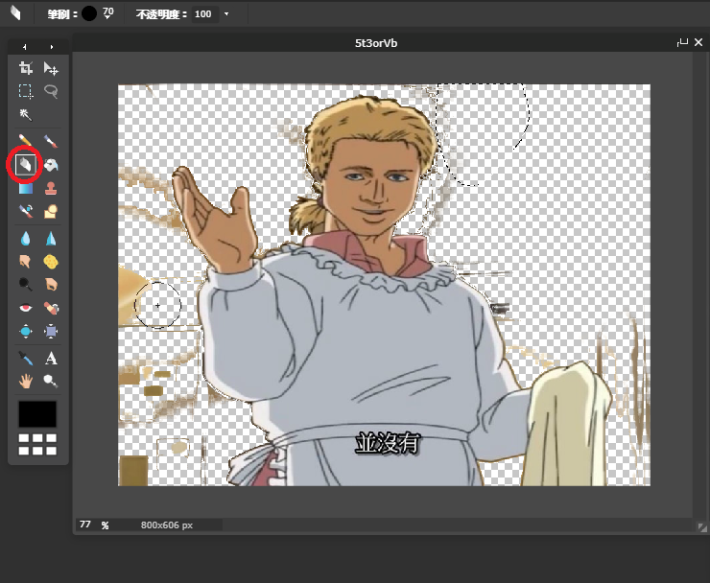Viewport: 710px width, 583px height.
Task: Select the Pinch tool
Action: [51, 331]
